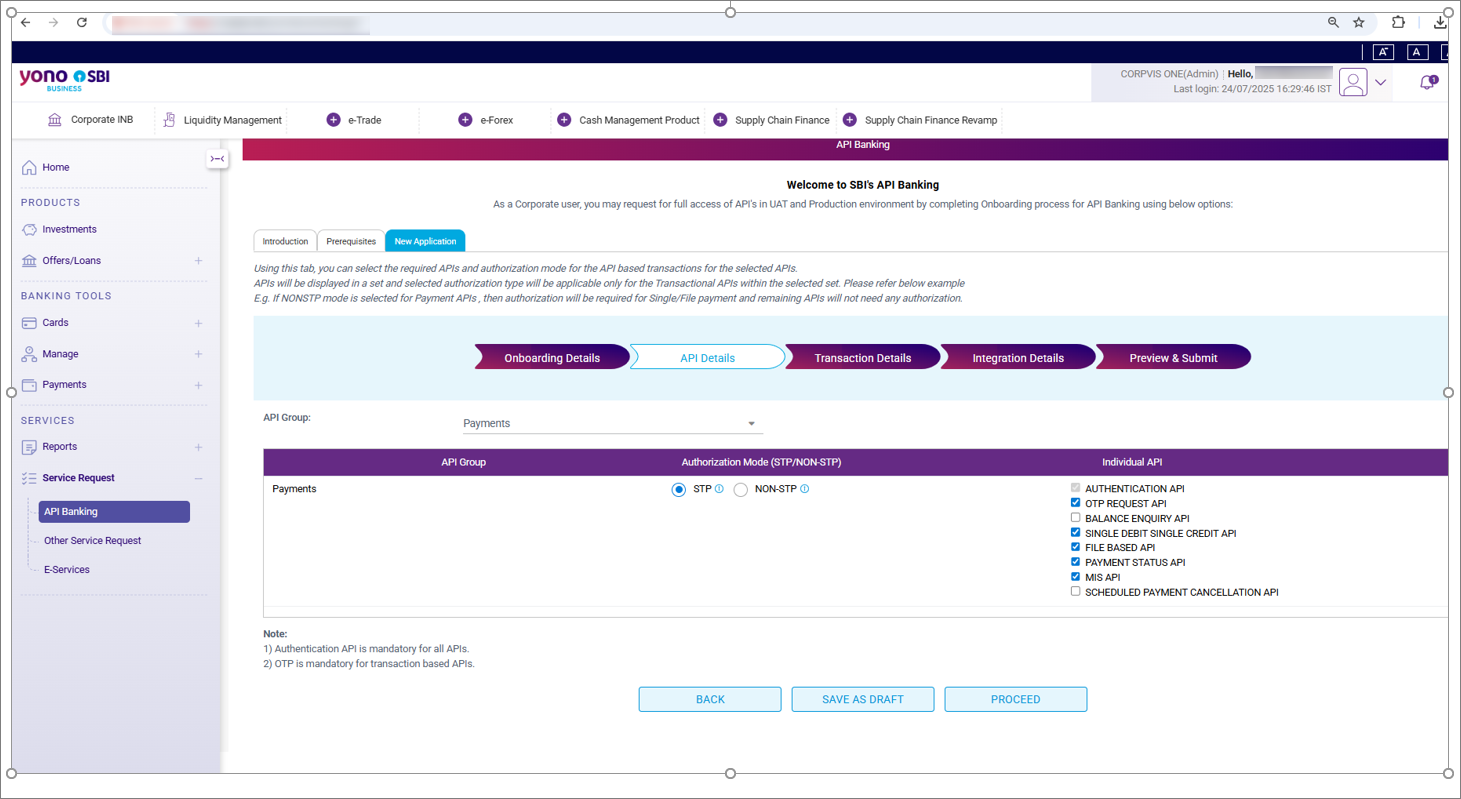Image resolution: width=1461 pixels, height=799 pixels.
Task: Expand Cards with its plus sign
Action: click(x=198, y=323)
